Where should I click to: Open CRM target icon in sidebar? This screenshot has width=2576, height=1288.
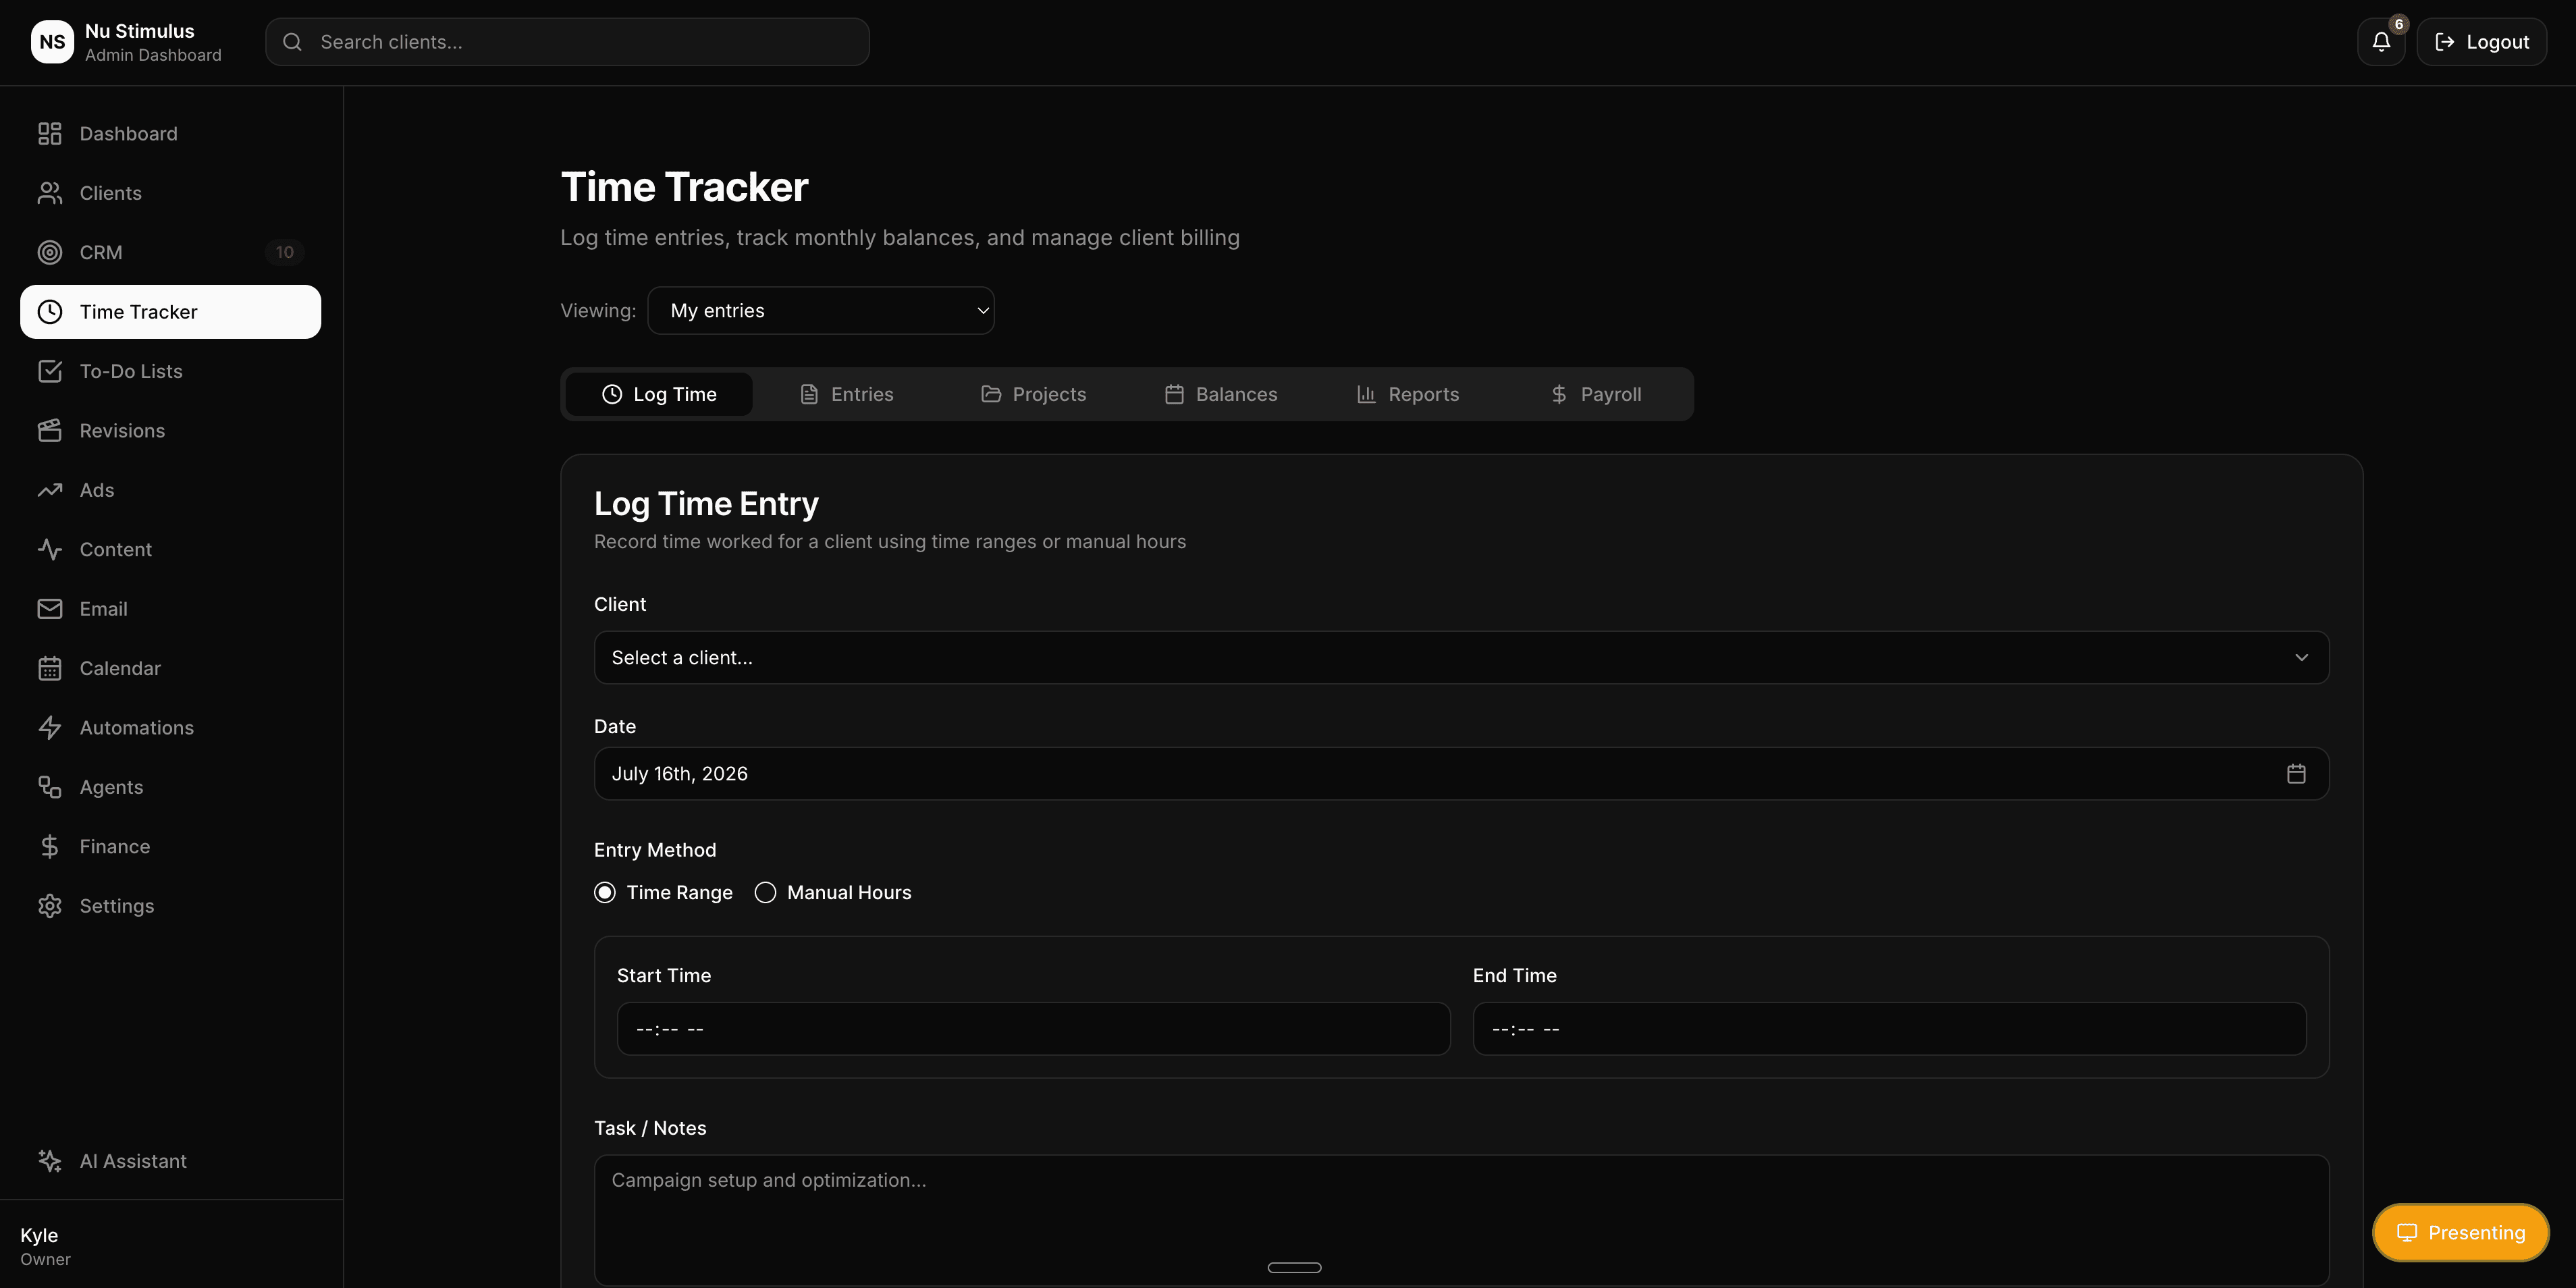pos(50,253)
